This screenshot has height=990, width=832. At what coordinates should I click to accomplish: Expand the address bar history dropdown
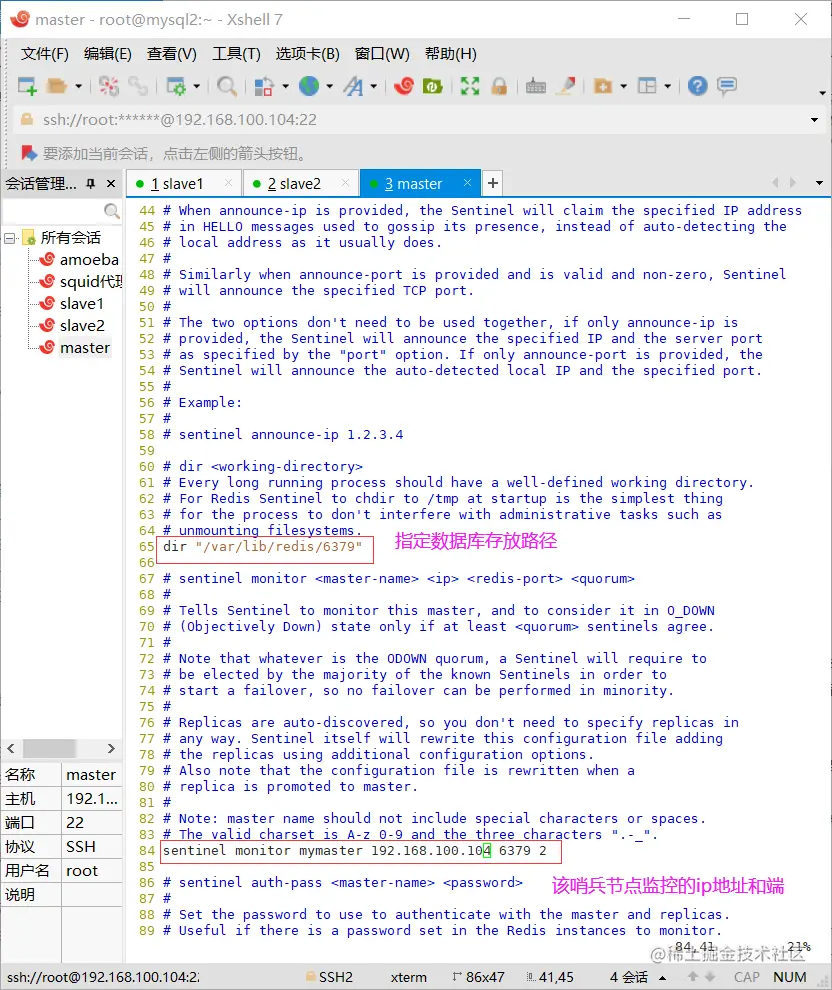click(x=814, y=120)
